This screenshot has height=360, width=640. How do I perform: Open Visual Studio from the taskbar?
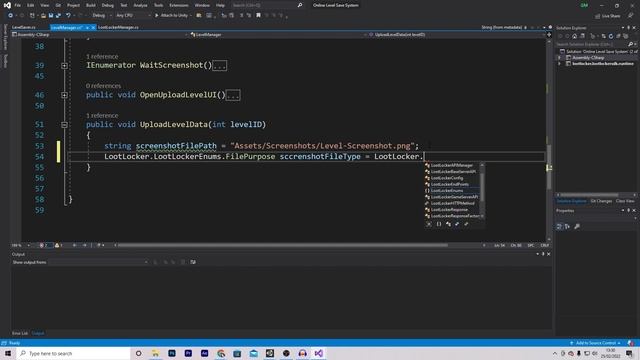pos(319,353)
